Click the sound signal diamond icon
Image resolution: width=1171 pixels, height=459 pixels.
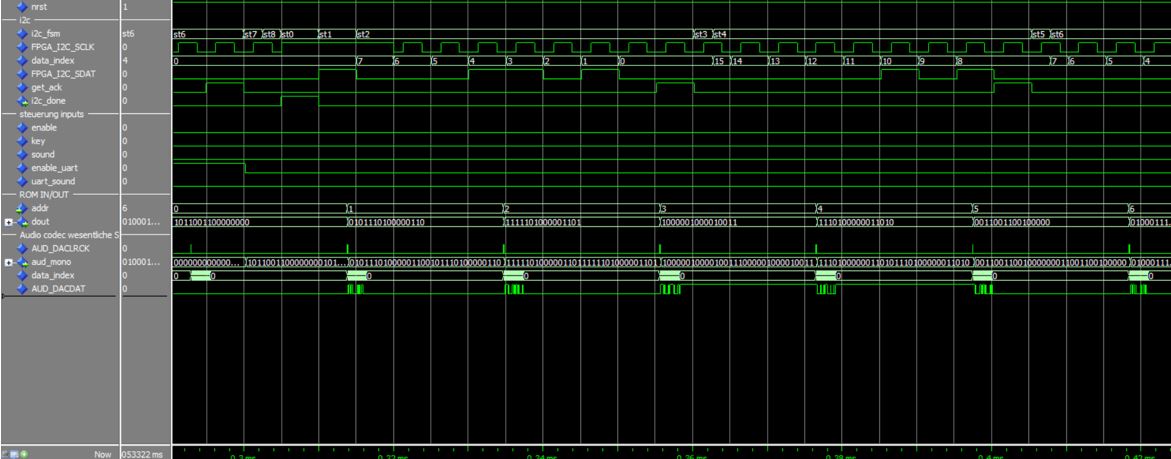point(22,154)
